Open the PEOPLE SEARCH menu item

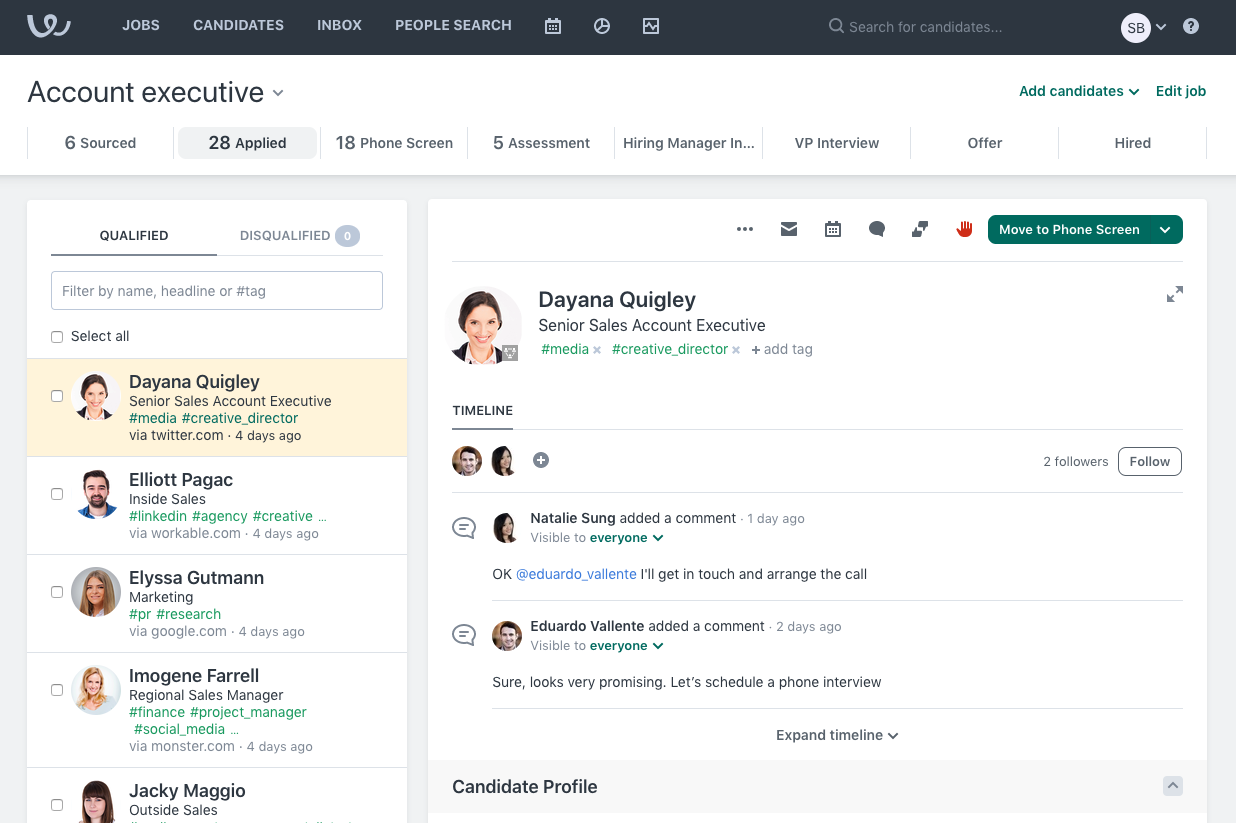(453, 25)
